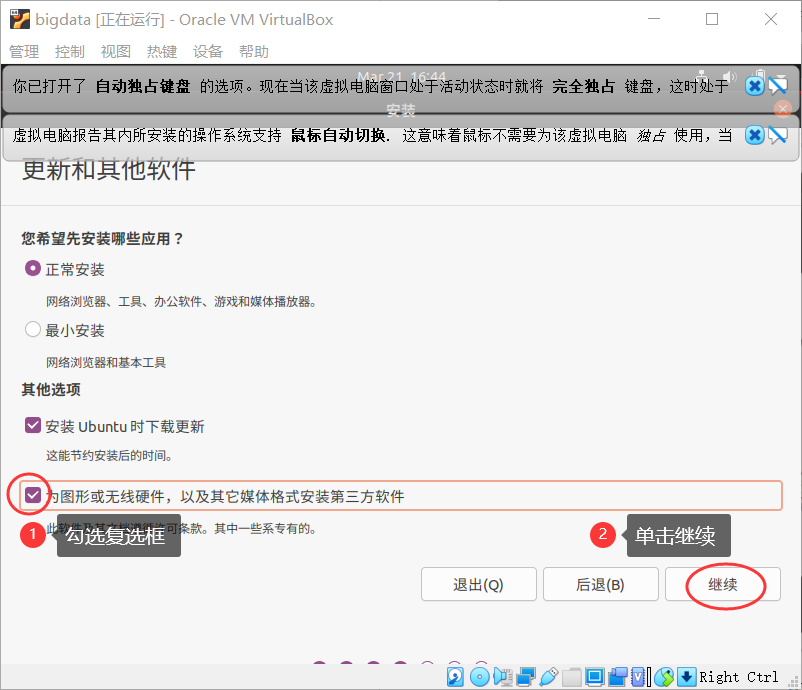Click the 后退(B) button
This screenshot has width=802, height=690.
600,584
